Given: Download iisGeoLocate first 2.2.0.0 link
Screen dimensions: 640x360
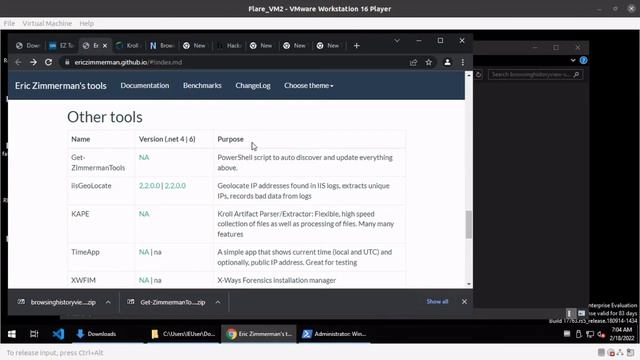Looking at the screenshot, I should pyautogui.click(x=149, y=186).
